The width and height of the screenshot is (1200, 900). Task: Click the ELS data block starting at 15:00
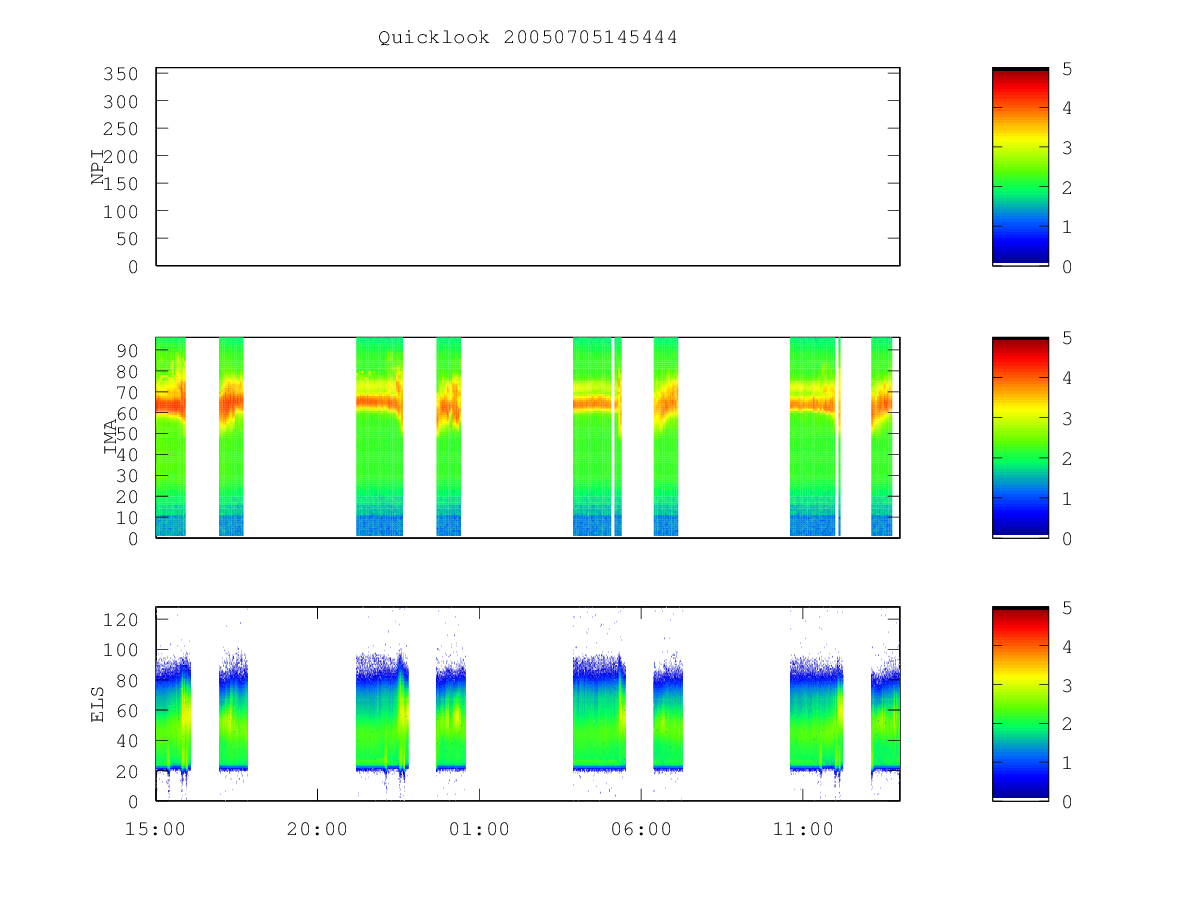tap(173, 715)
